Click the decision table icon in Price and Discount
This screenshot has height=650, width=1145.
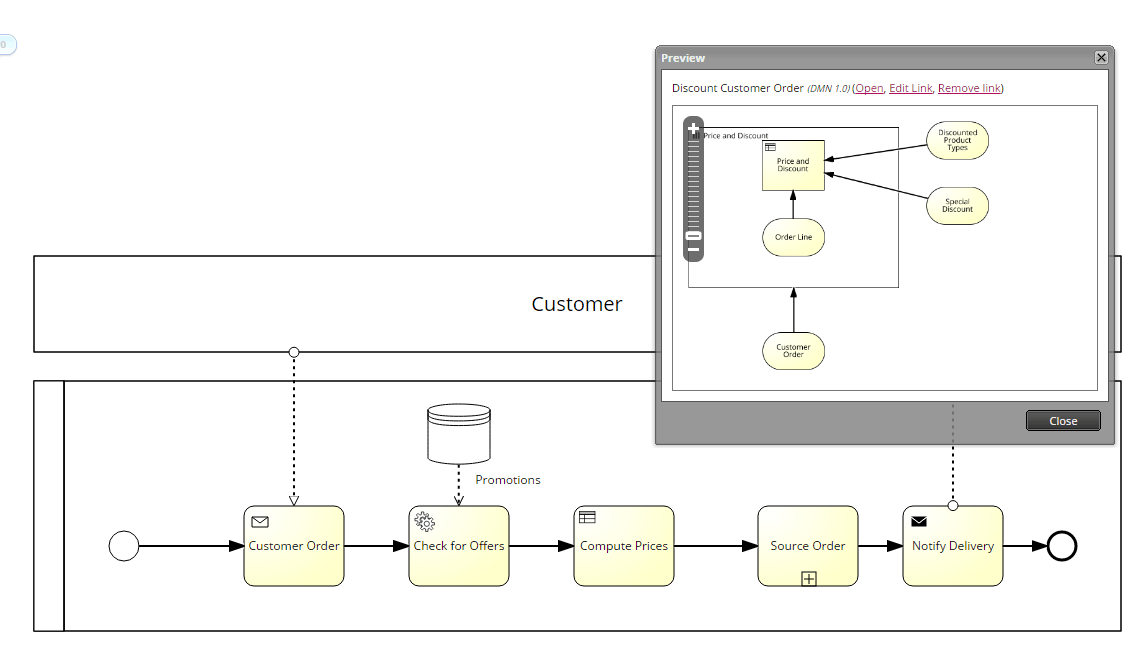coord(770,147)
